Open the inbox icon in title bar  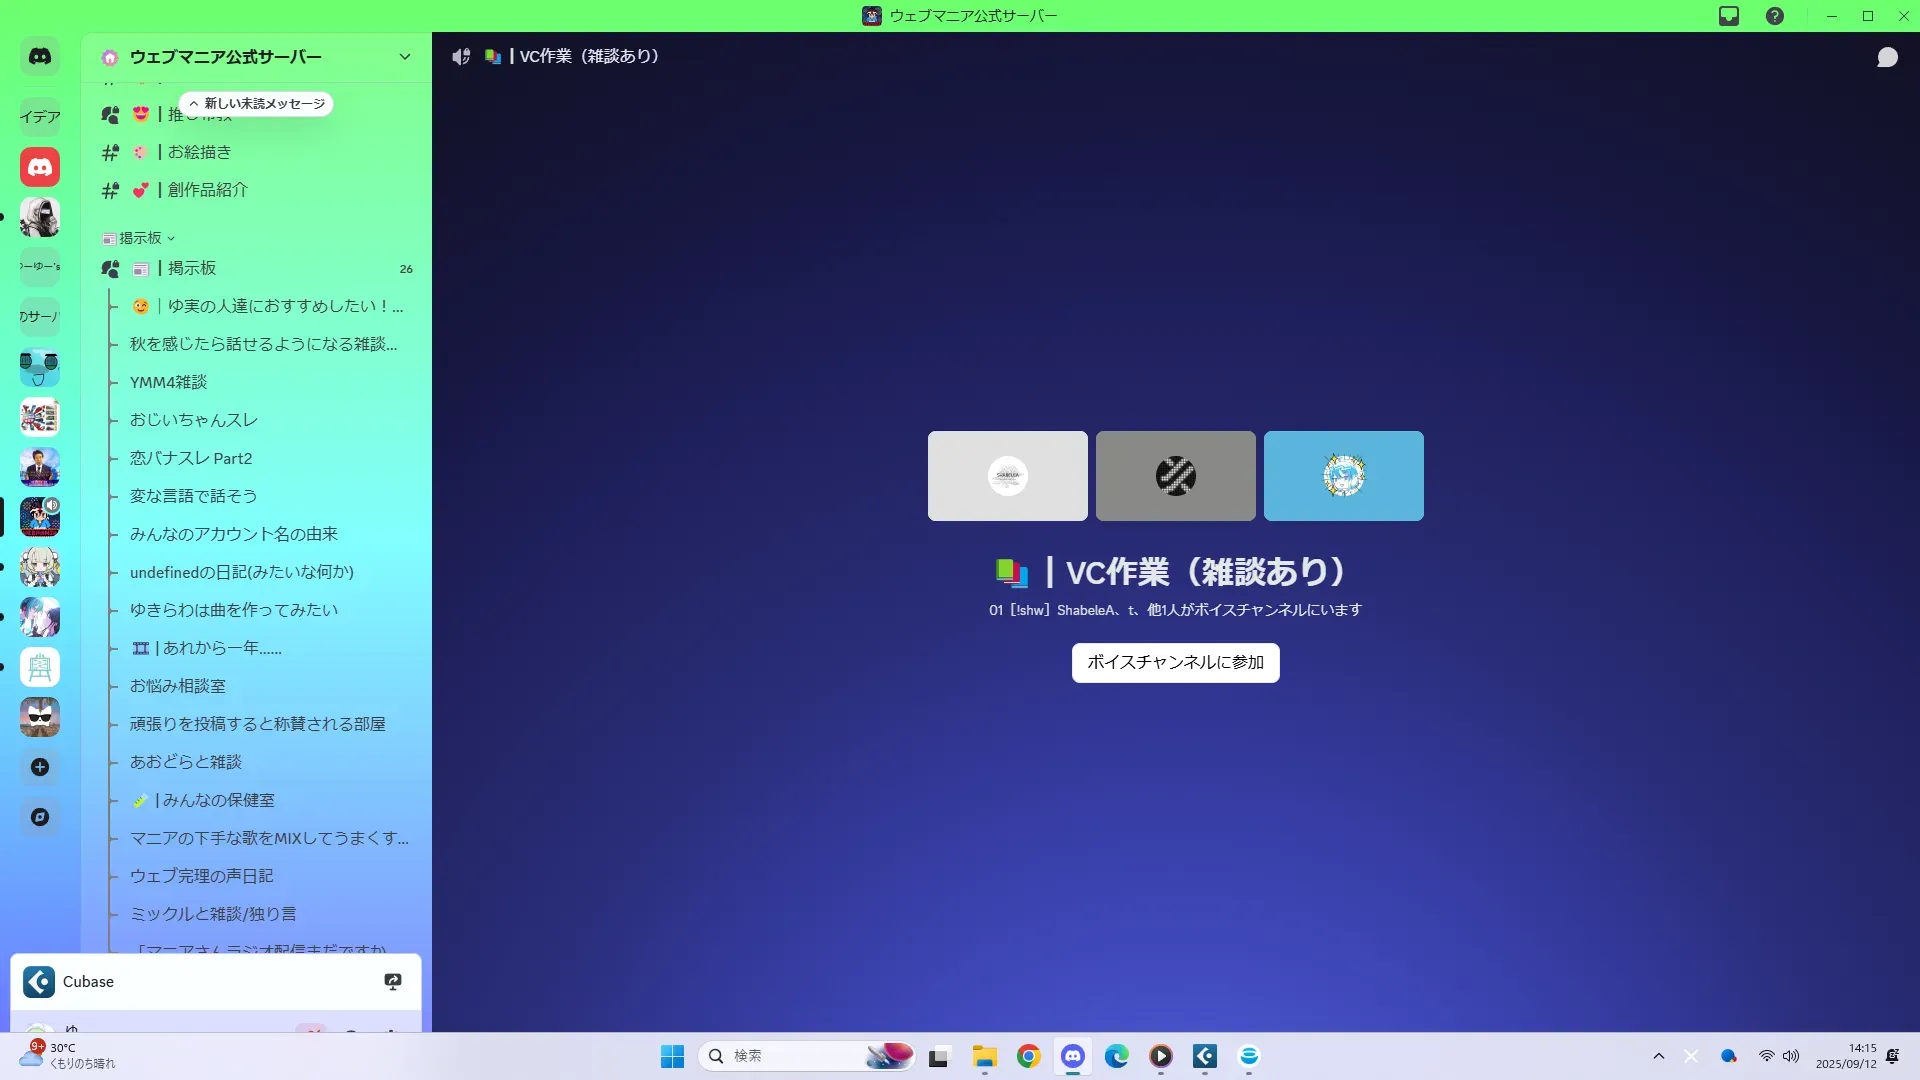pos(1729,16)
